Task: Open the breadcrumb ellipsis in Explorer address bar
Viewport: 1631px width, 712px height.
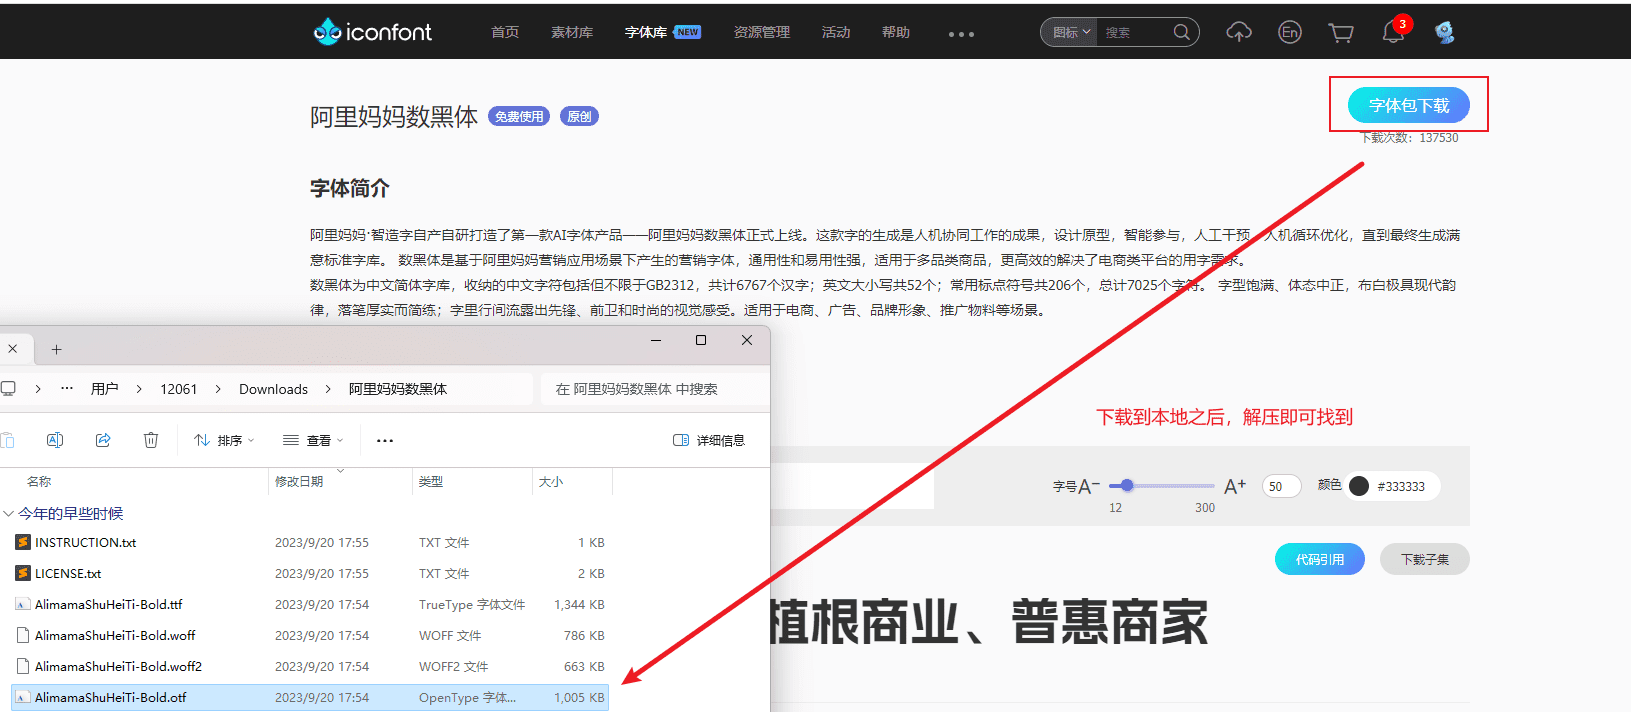Action: (x=67, y=388)
